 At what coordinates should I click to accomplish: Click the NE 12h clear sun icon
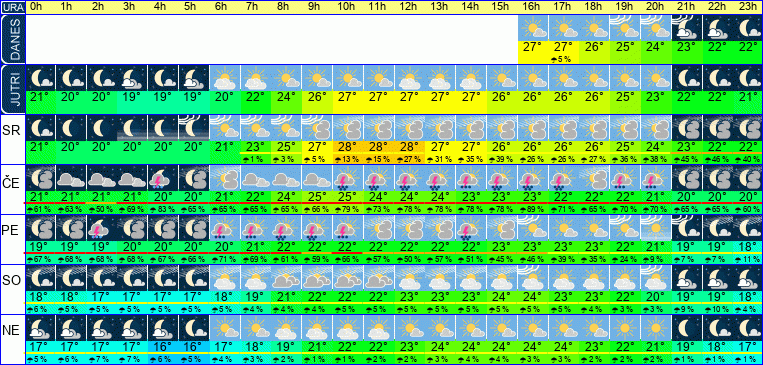(409, 328)
